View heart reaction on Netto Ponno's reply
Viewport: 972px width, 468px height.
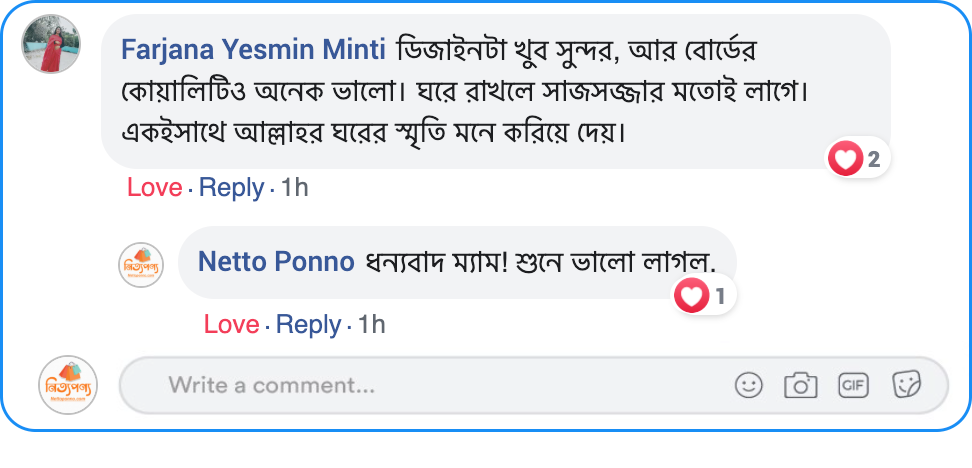coord(704,296)
